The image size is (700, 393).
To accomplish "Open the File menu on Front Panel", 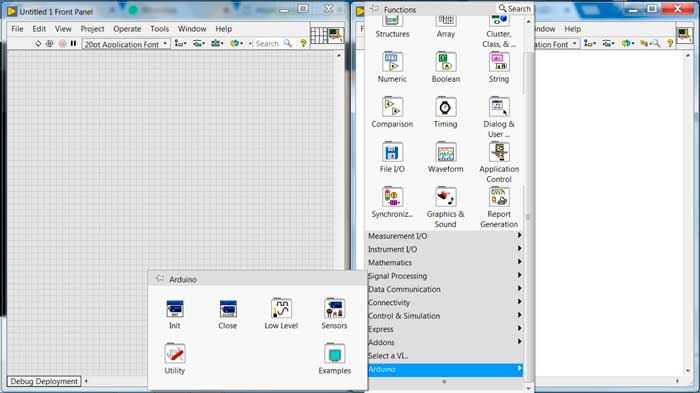I will 17,29.
